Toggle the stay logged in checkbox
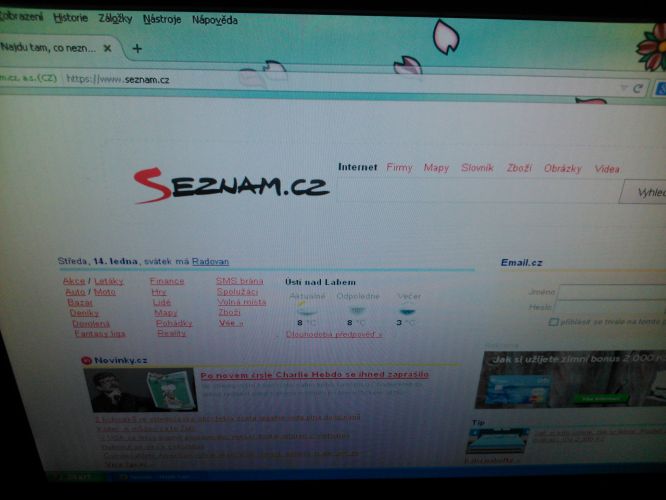This screenshot has width=666, height=500. click(553, 322)
